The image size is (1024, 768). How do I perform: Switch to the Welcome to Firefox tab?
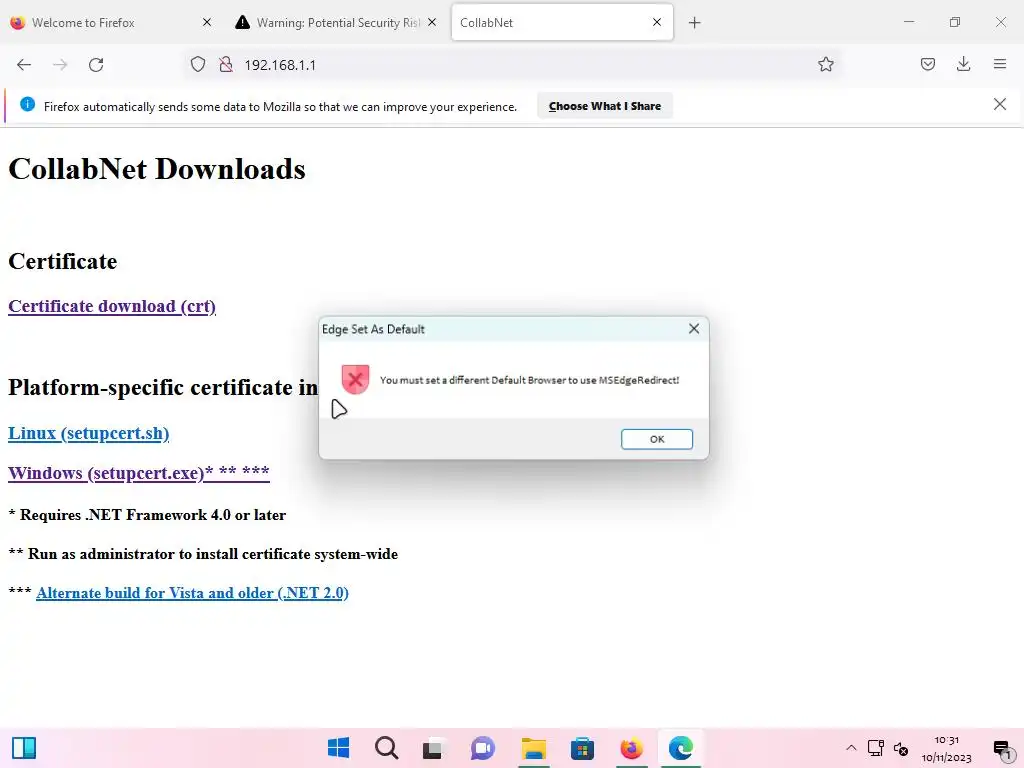pyautogui.click(x=111, y=23)
